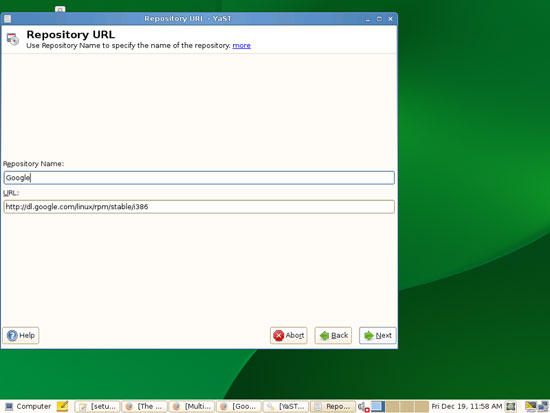Open the Help button
This screenshot has height=413, width=550.
point(21,335)
